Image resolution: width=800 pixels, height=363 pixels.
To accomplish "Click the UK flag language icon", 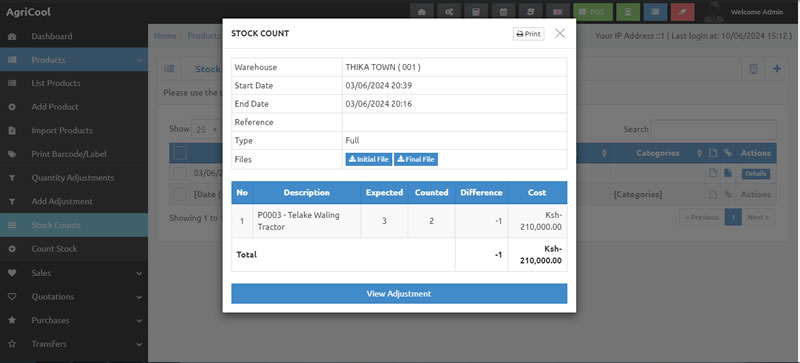I will pos(558,12).
